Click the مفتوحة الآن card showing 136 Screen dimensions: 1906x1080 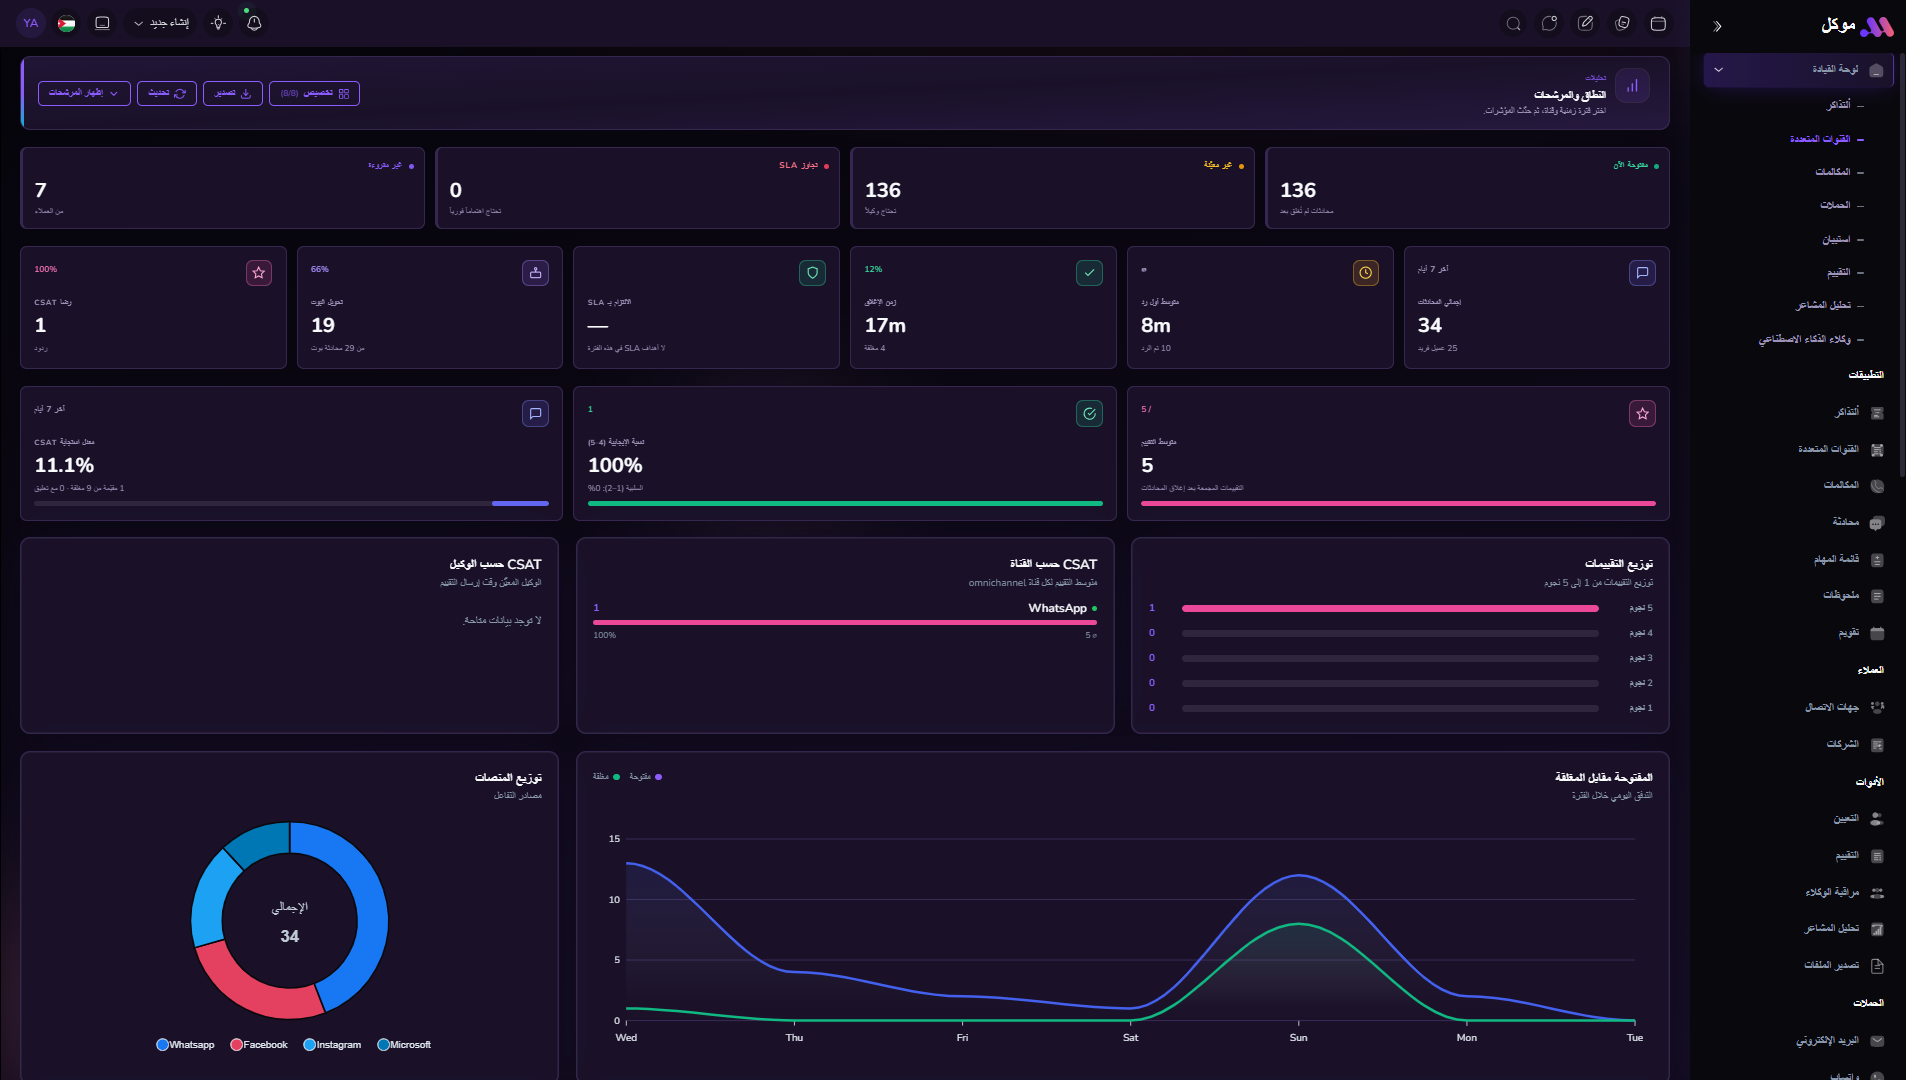(x=1467, y=188)
